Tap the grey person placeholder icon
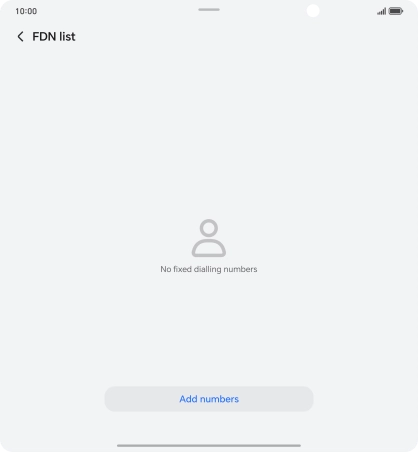Screen dimensions: 418x452 [209, 238]
